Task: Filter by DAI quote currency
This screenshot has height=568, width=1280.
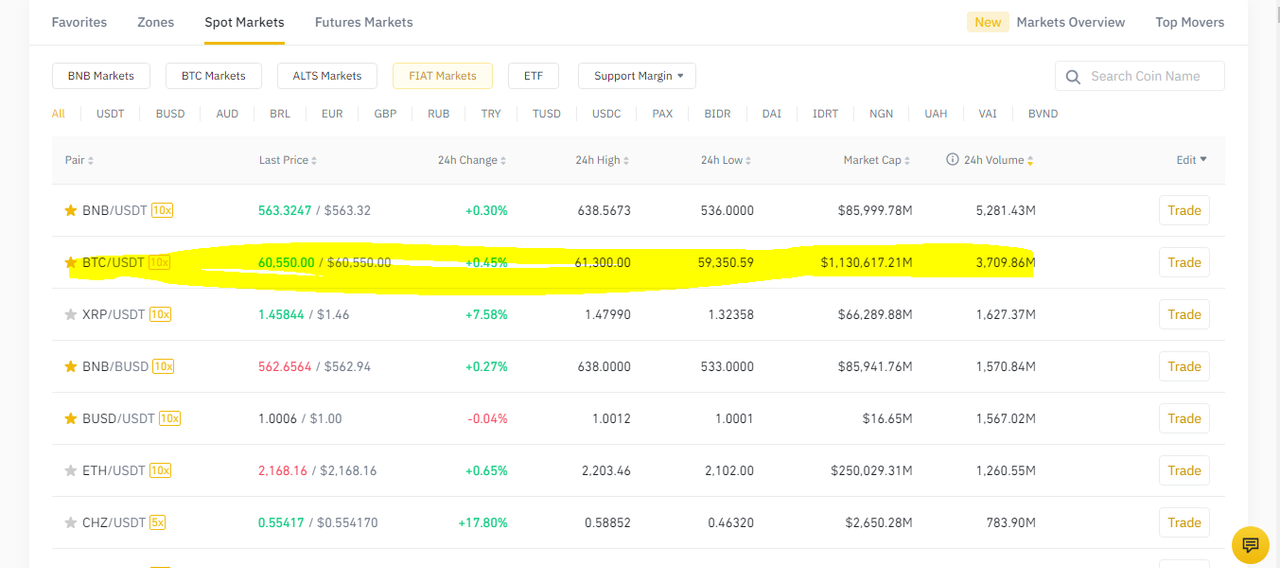Action: click(771, 114)
